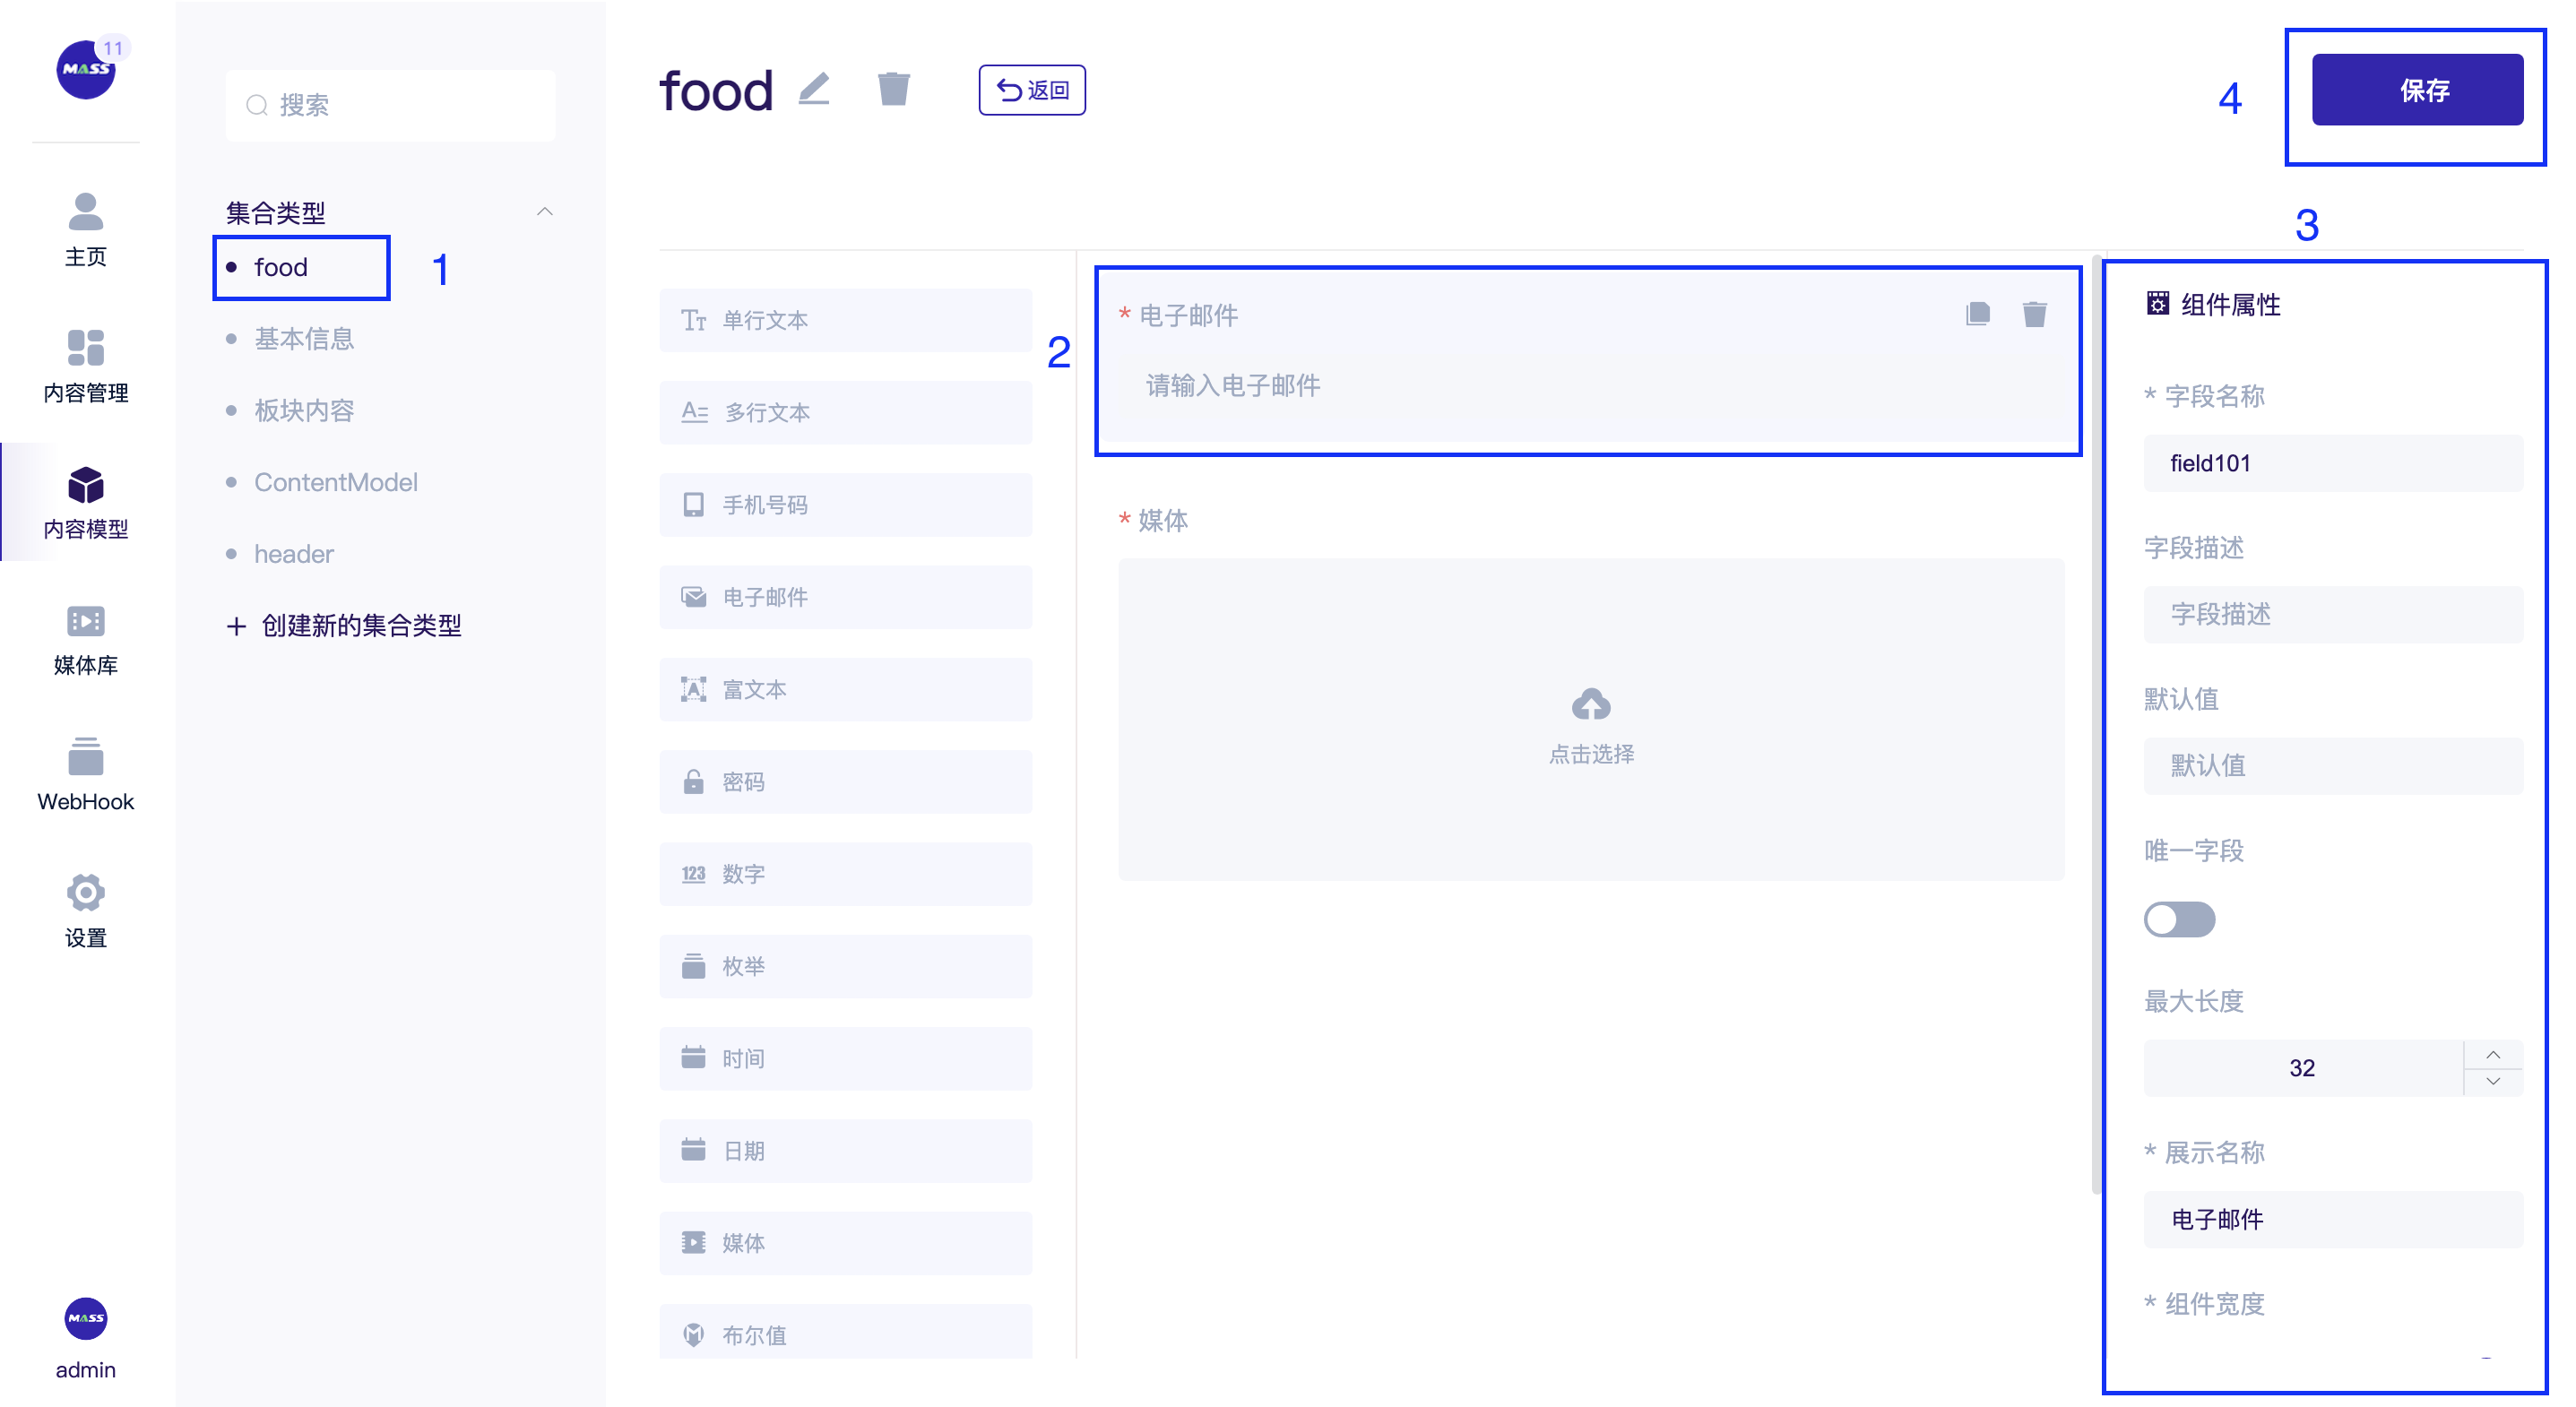Collapse the 集合类型 list
The image size is (2576, 1407).
(545, 212)
